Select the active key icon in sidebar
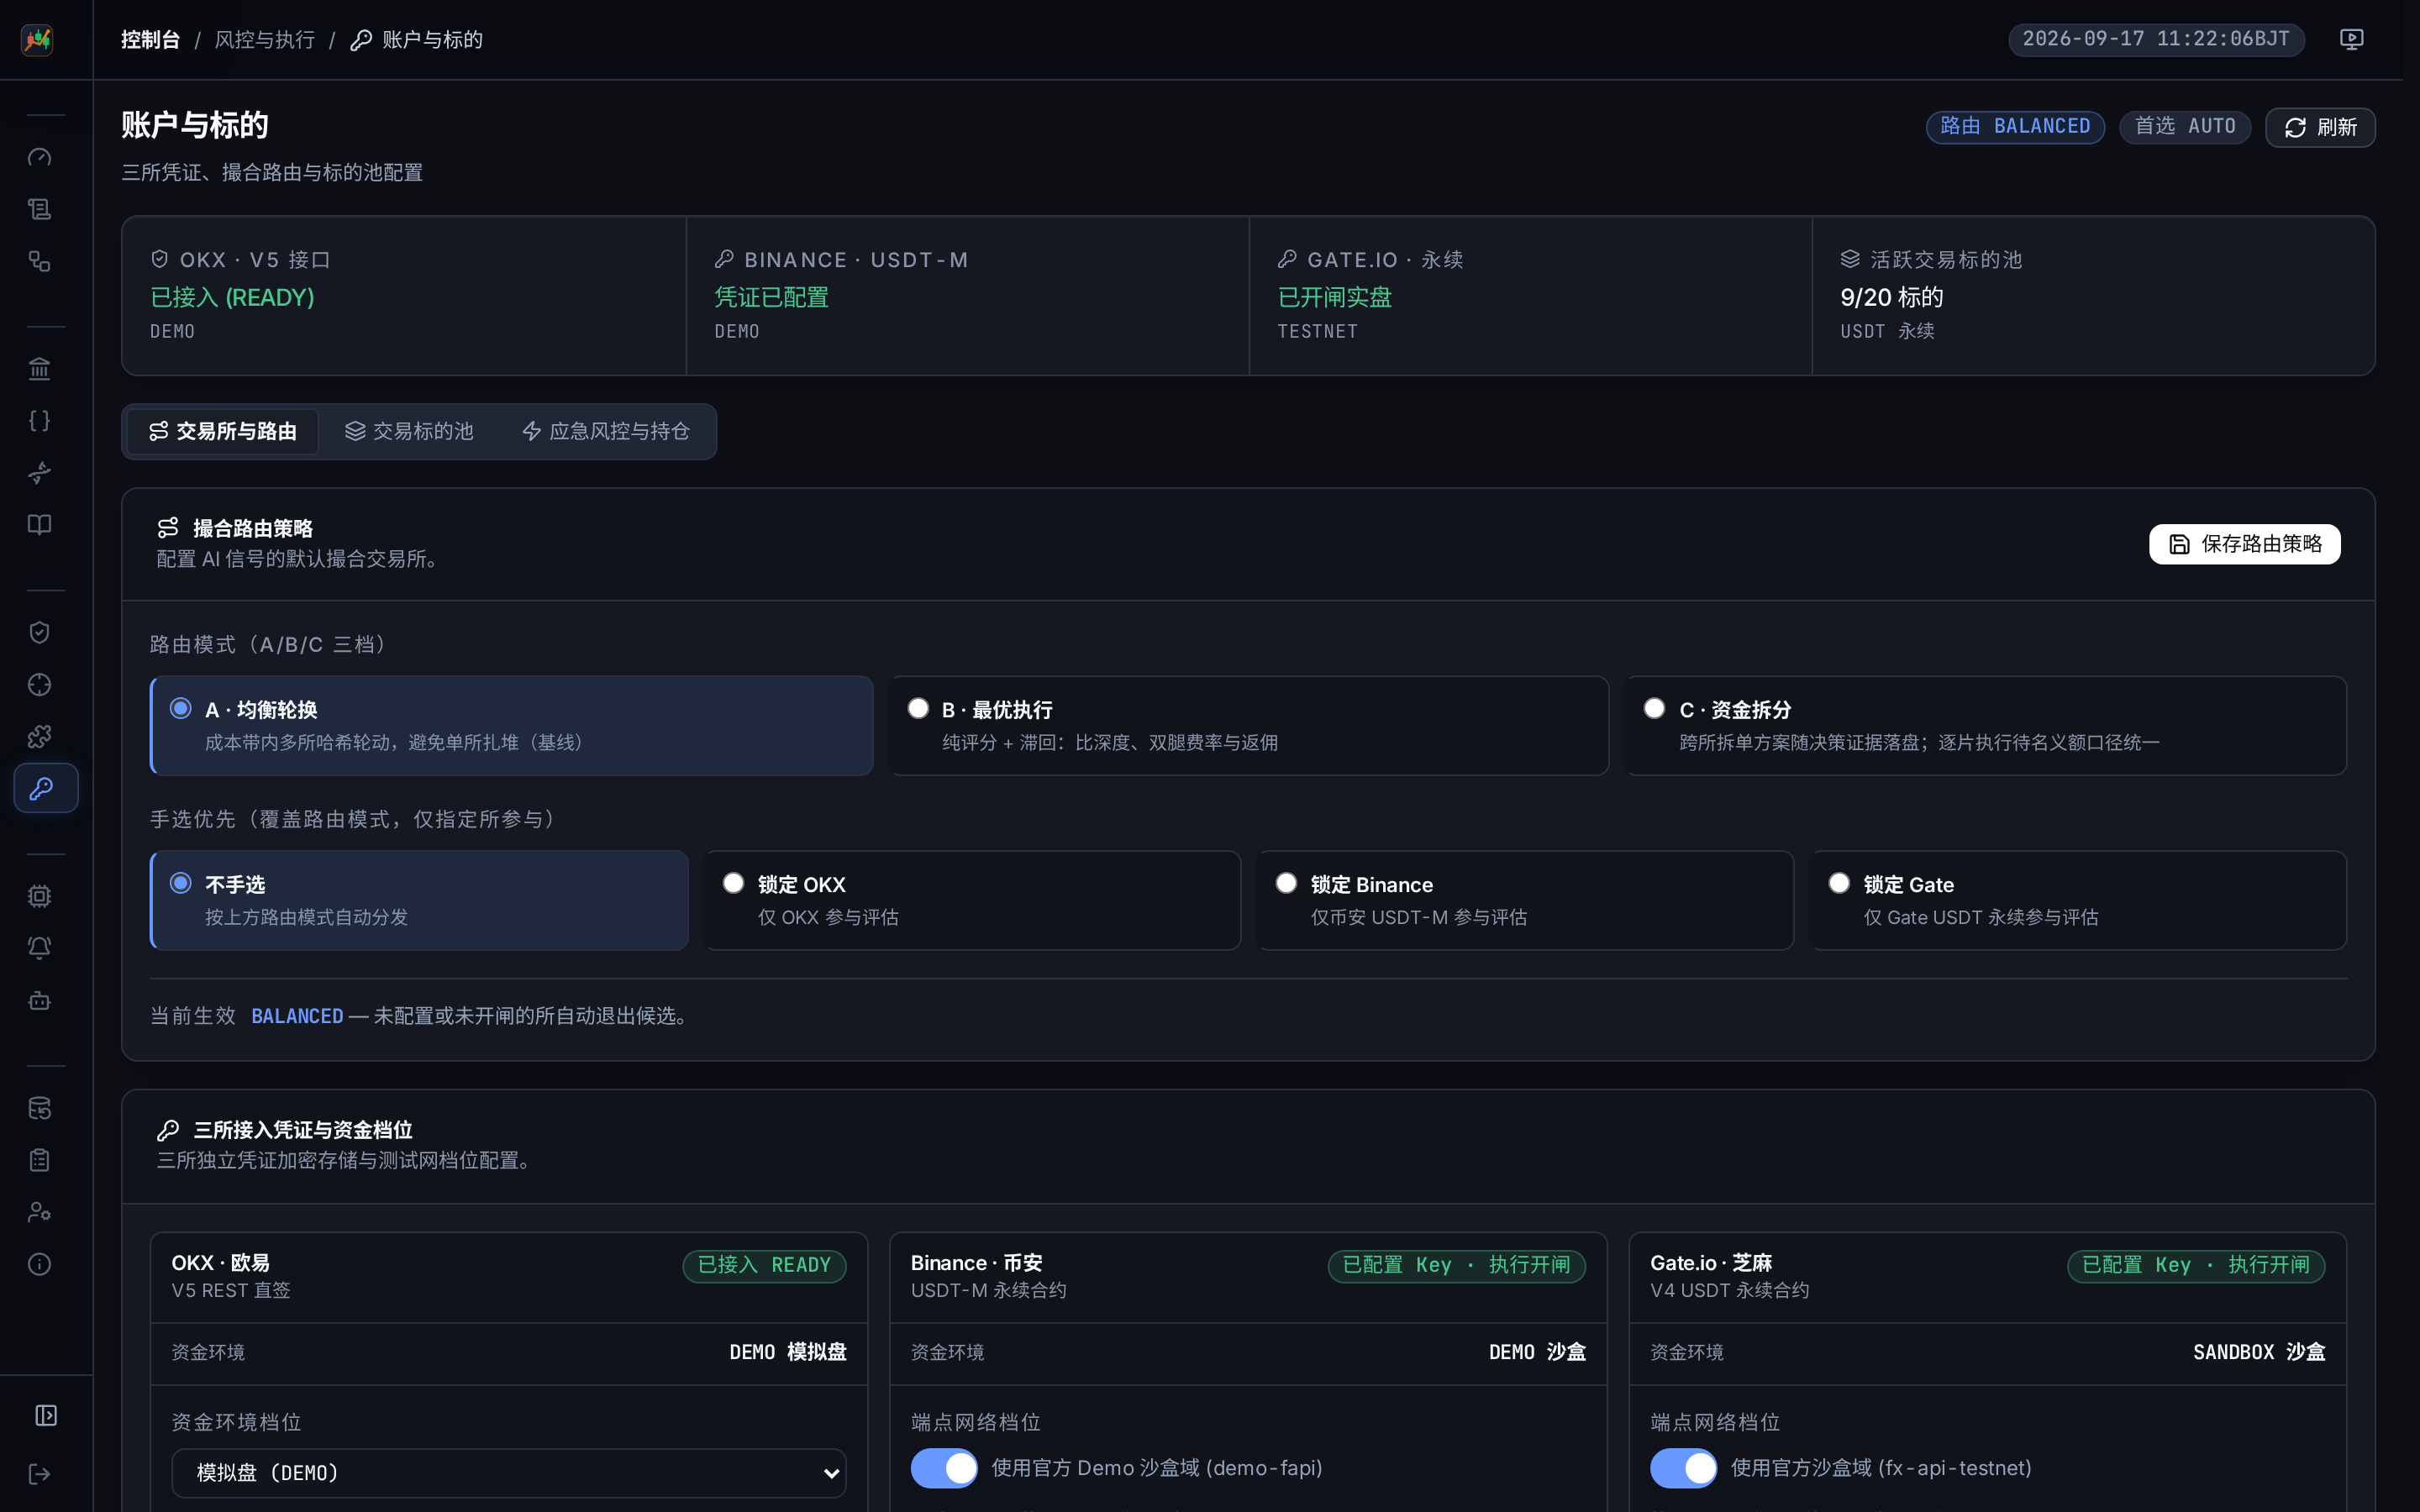The image size is (2420, 1512). [46, 789]
